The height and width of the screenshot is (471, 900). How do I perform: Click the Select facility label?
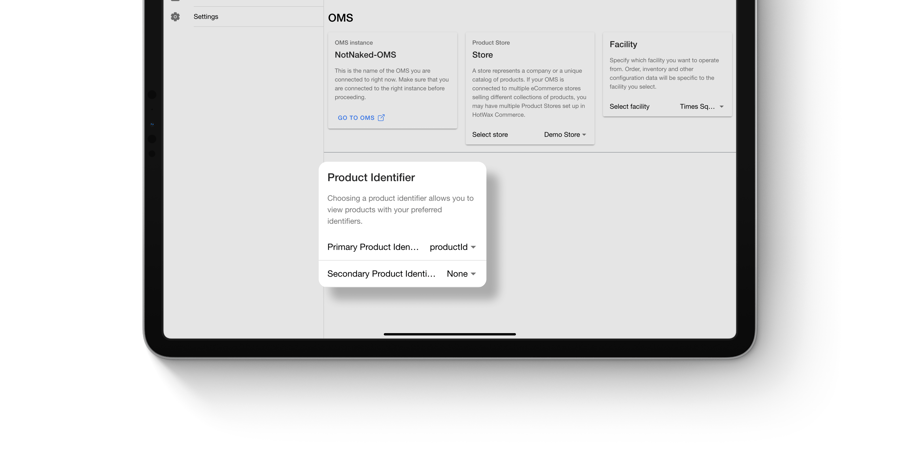pos(629,107)
